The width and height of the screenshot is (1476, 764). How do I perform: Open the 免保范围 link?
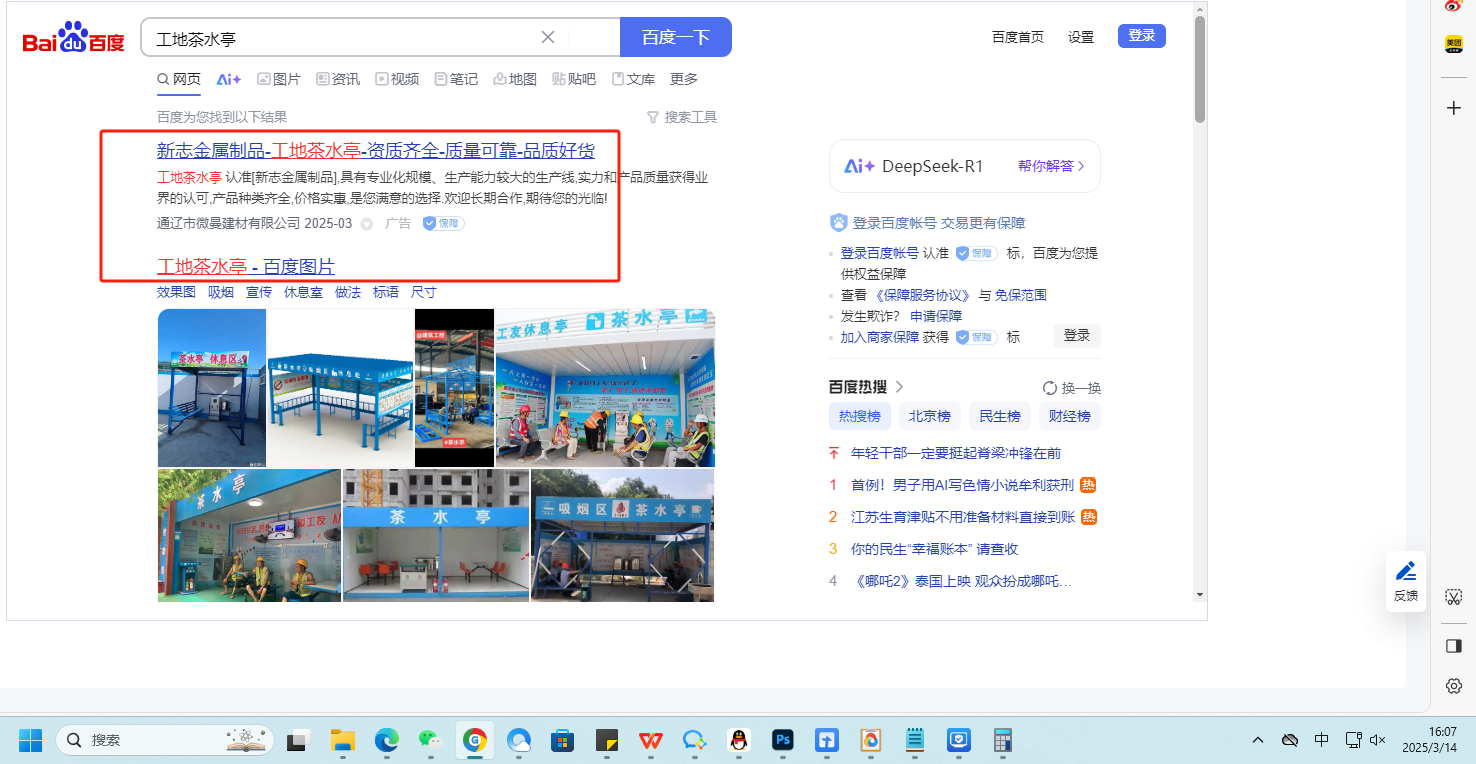click(1021, 295)
